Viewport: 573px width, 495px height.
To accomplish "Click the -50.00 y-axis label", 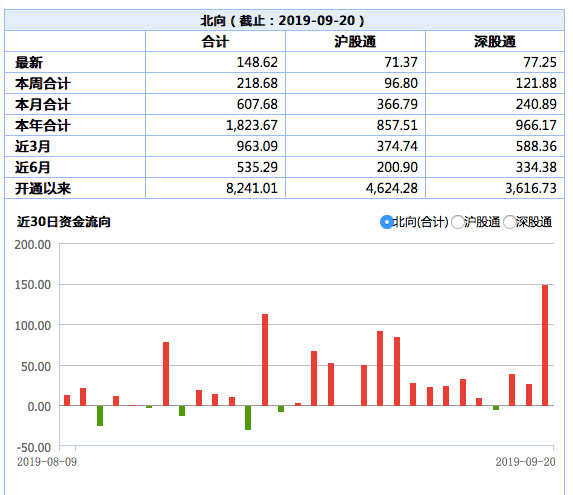I will (34, 448).
